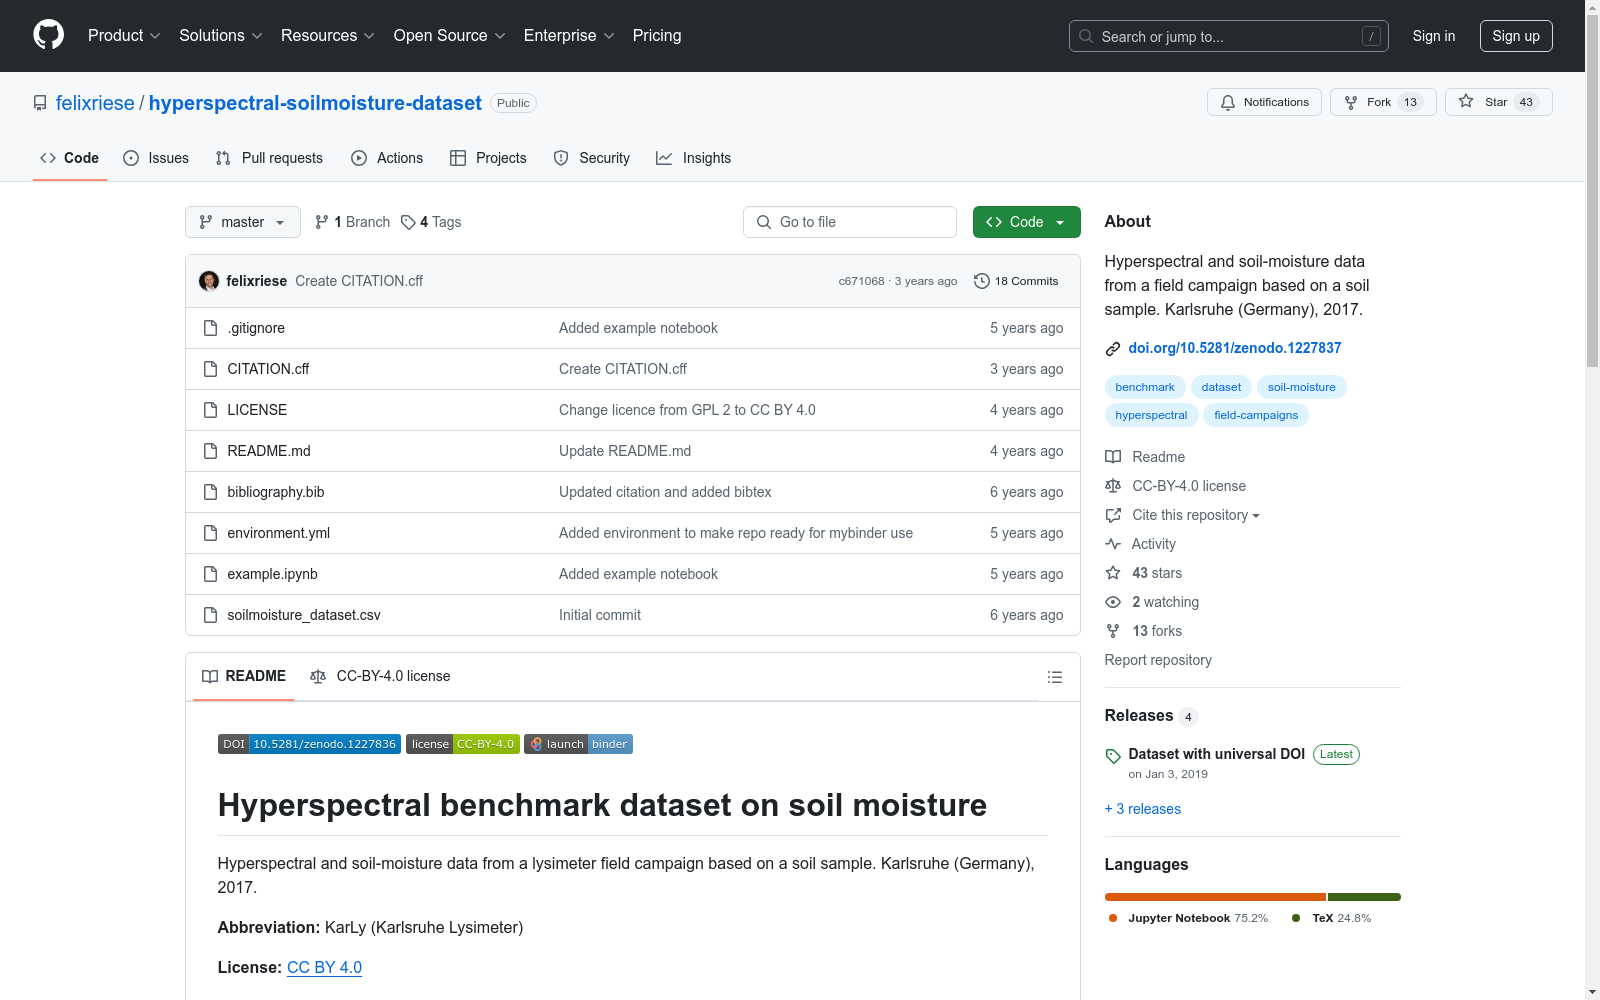Image resolution: width=1600 pixels, height=1000 pixels.
Task: Expand the master branch selector
Action: [242, 222]
